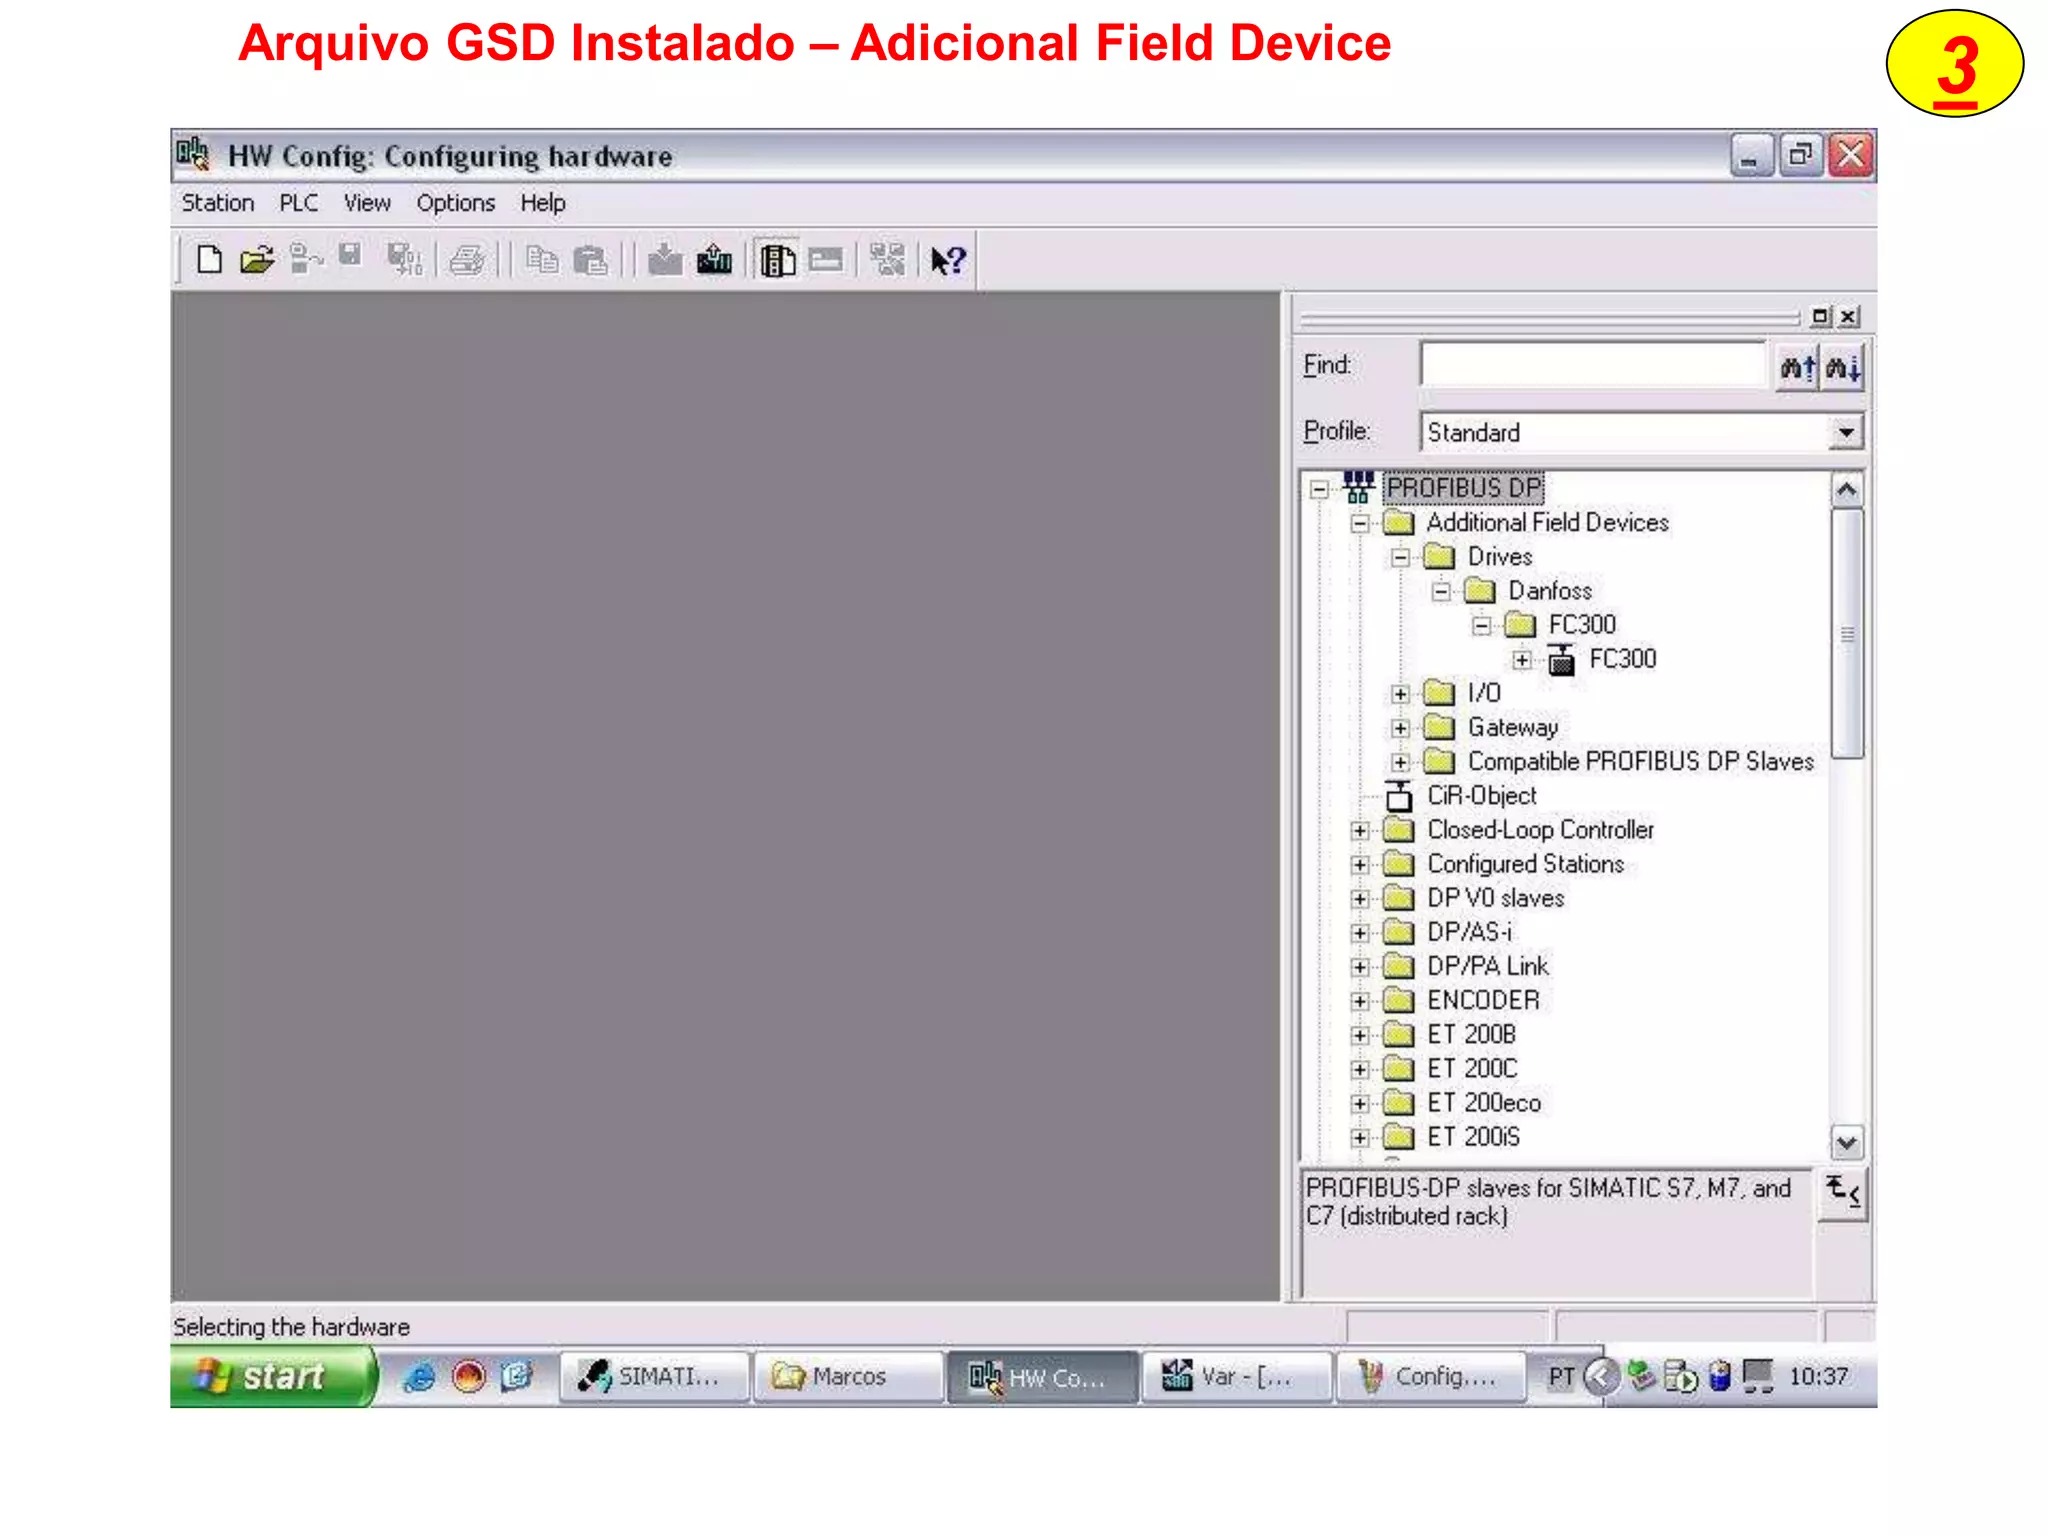Click the Save floppy disk icon
Screen dimensions: 2048x1536
(x=350, y=256)
